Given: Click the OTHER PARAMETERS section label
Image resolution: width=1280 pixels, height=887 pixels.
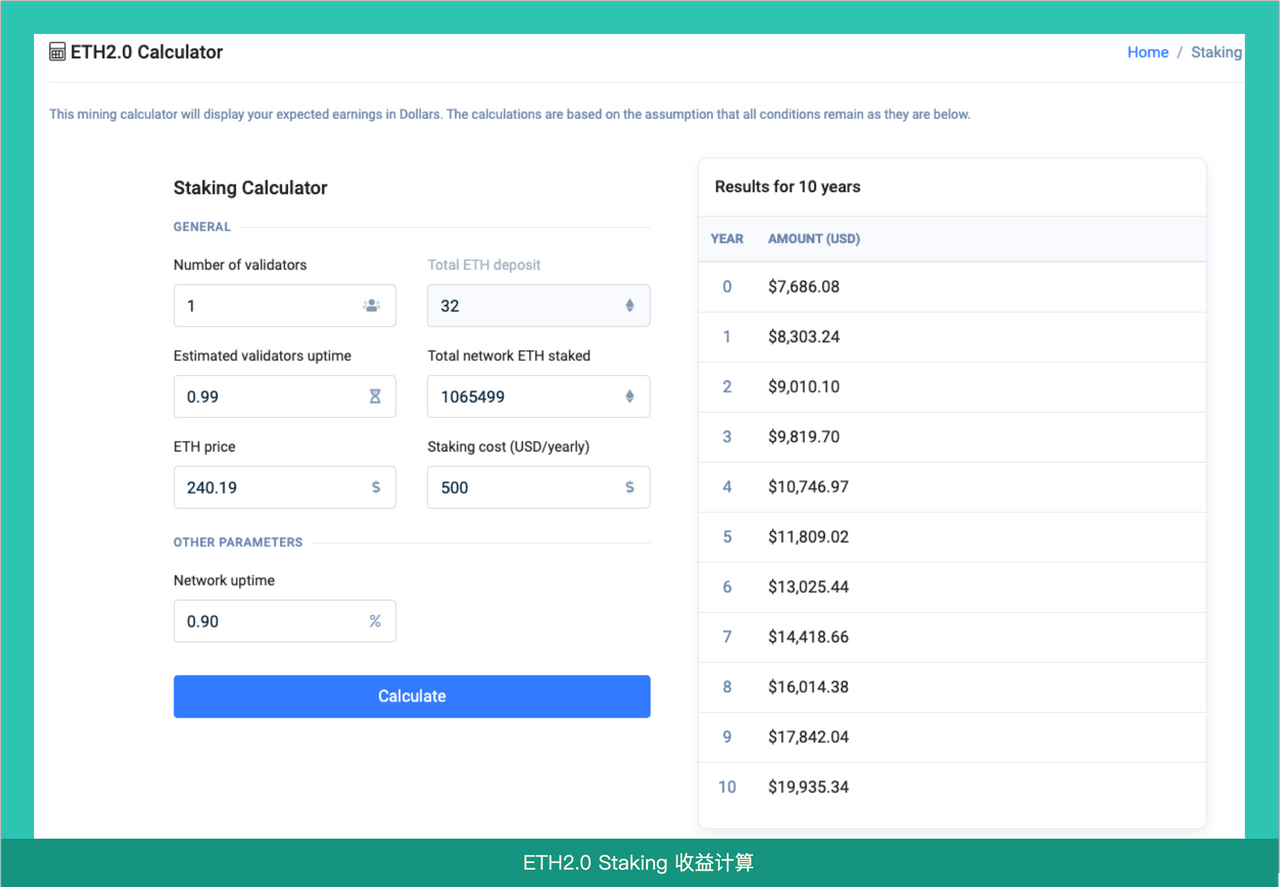Looking at the screenshot, I should (x=238, y=542).
